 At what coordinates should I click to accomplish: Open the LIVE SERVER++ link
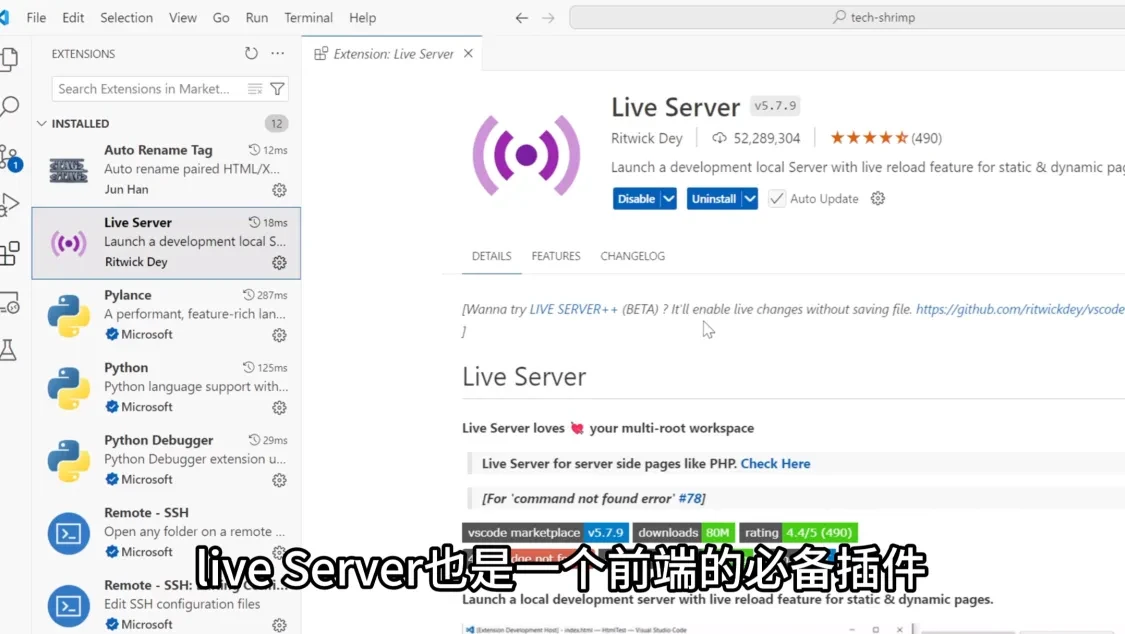coord(573,309)
